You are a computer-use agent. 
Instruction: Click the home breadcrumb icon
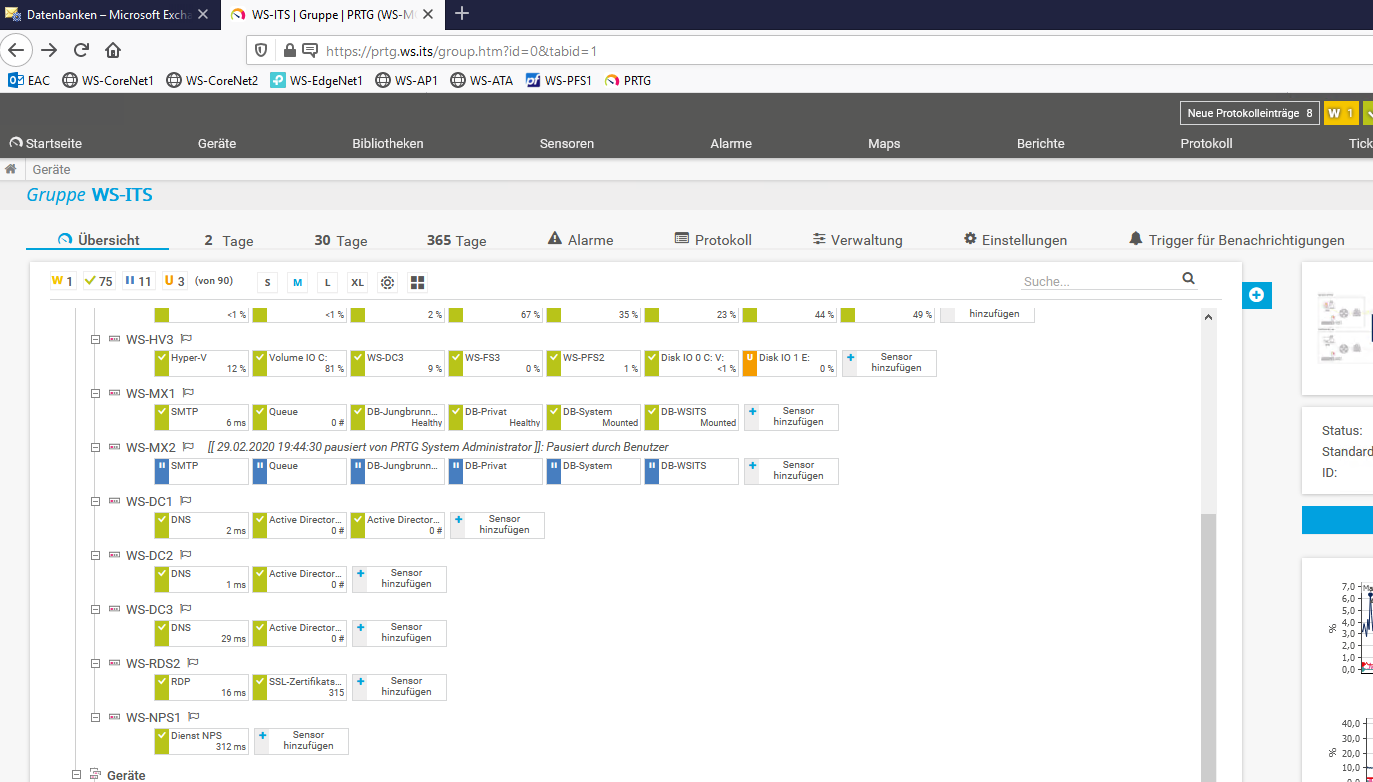click(12, 169)
